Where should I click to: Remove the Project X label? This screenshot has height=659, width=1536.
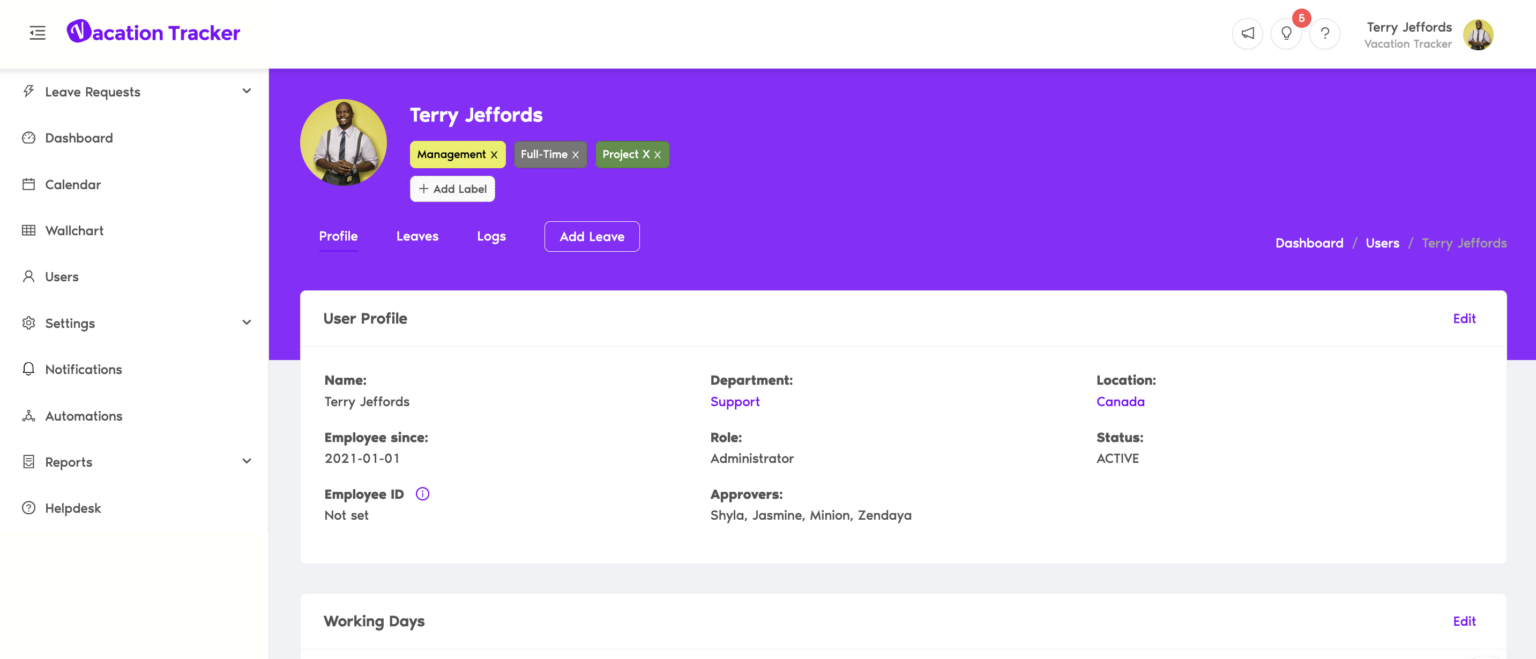point(657,155)
